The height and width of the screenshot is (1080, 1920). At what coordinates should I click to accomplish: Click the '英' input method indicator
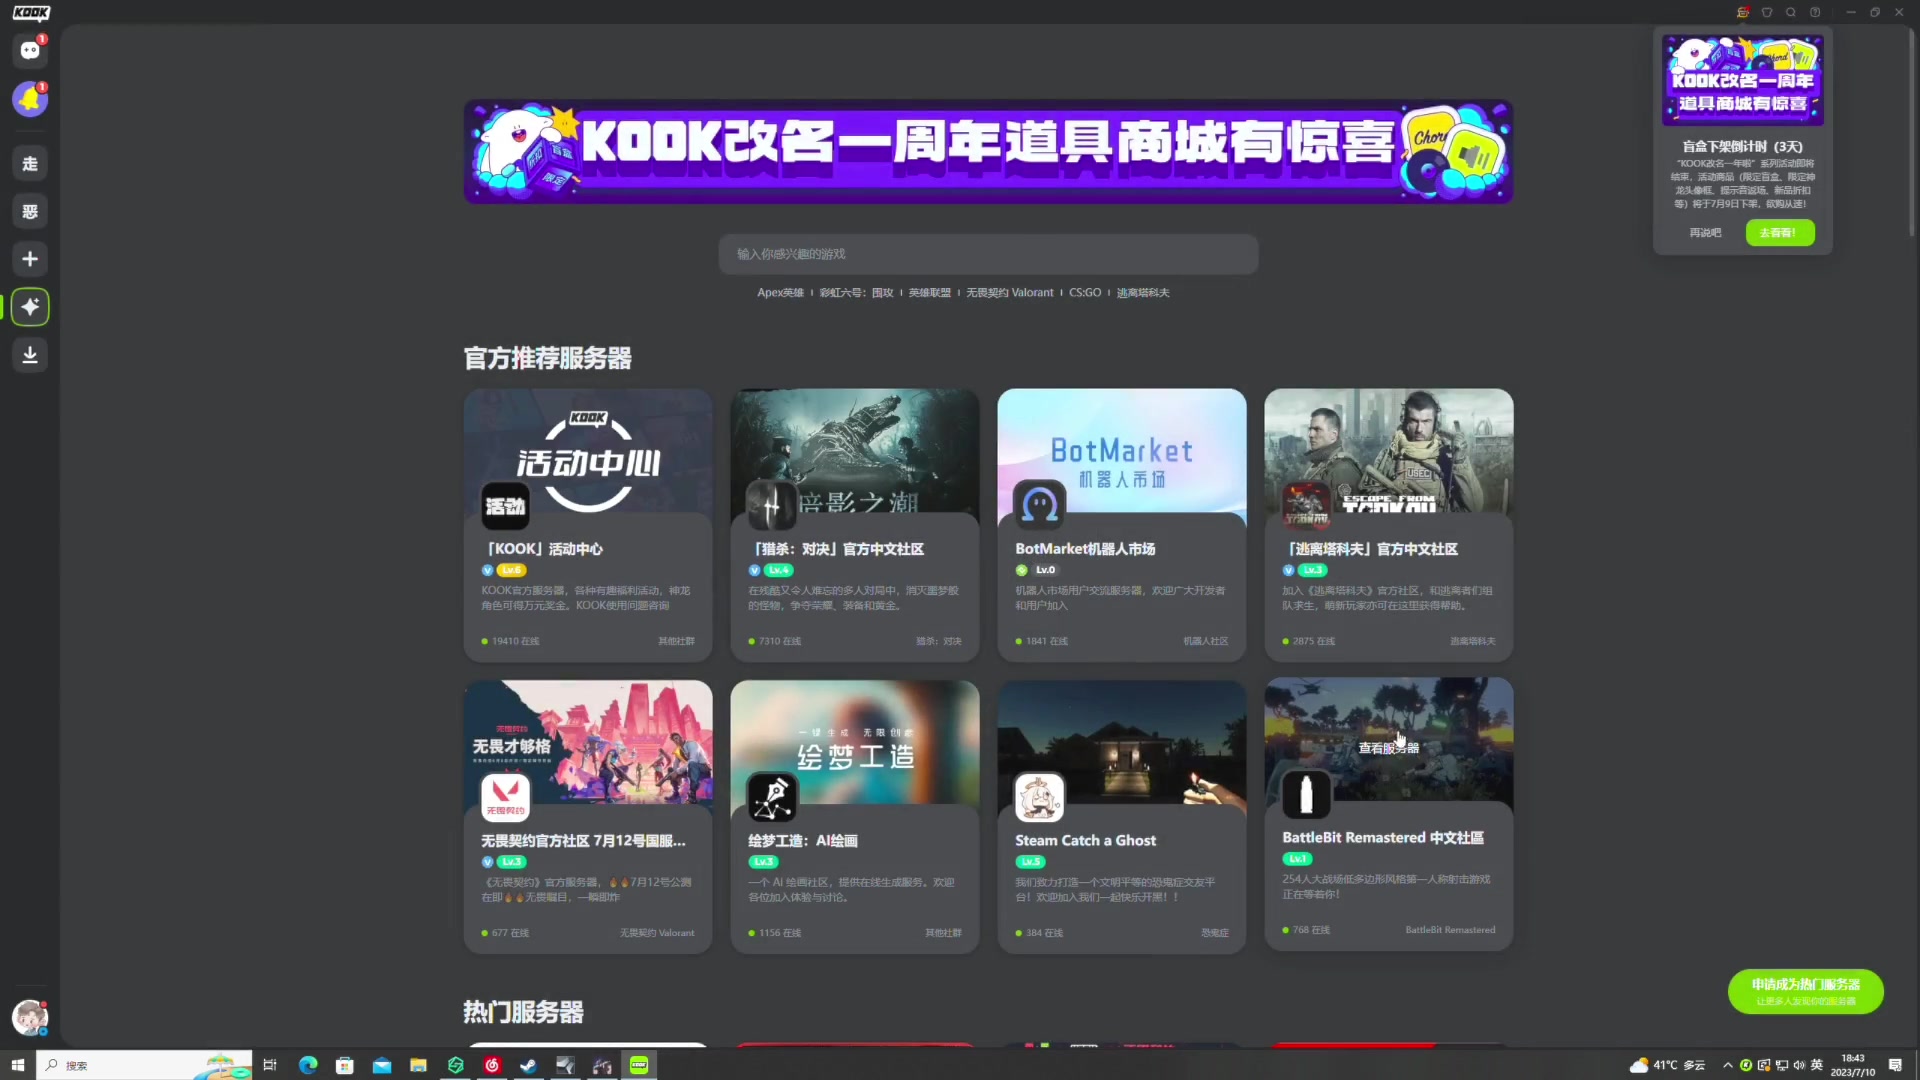(x=1817, y=1065)
